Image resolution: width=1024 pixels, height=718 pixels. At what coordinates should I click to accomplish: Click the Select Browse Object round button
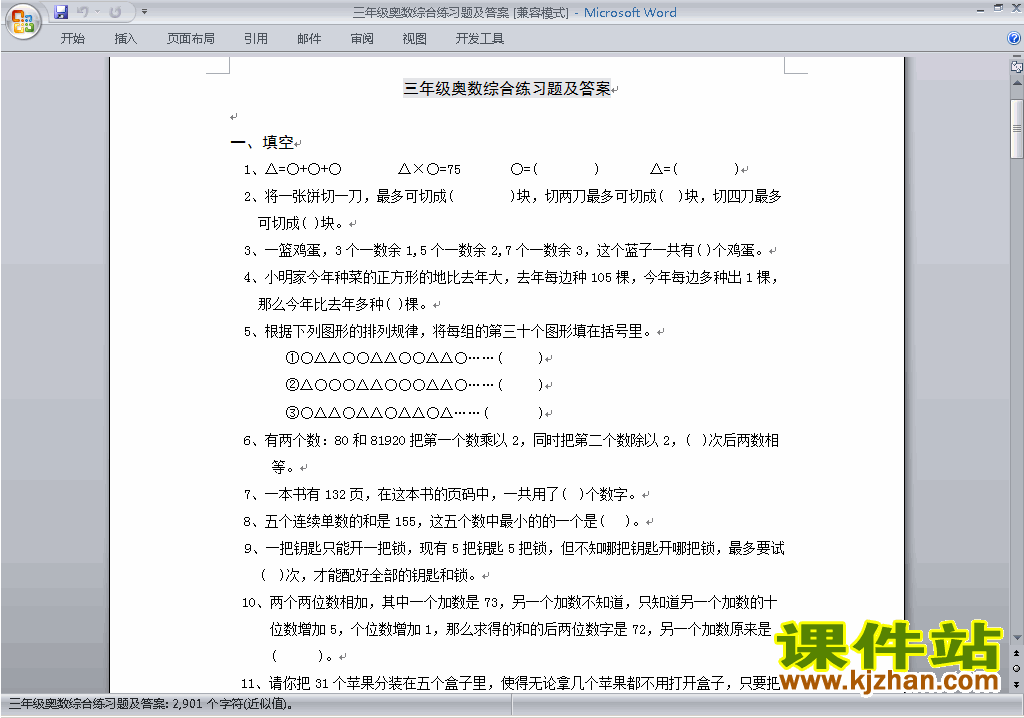(1016, 668)
